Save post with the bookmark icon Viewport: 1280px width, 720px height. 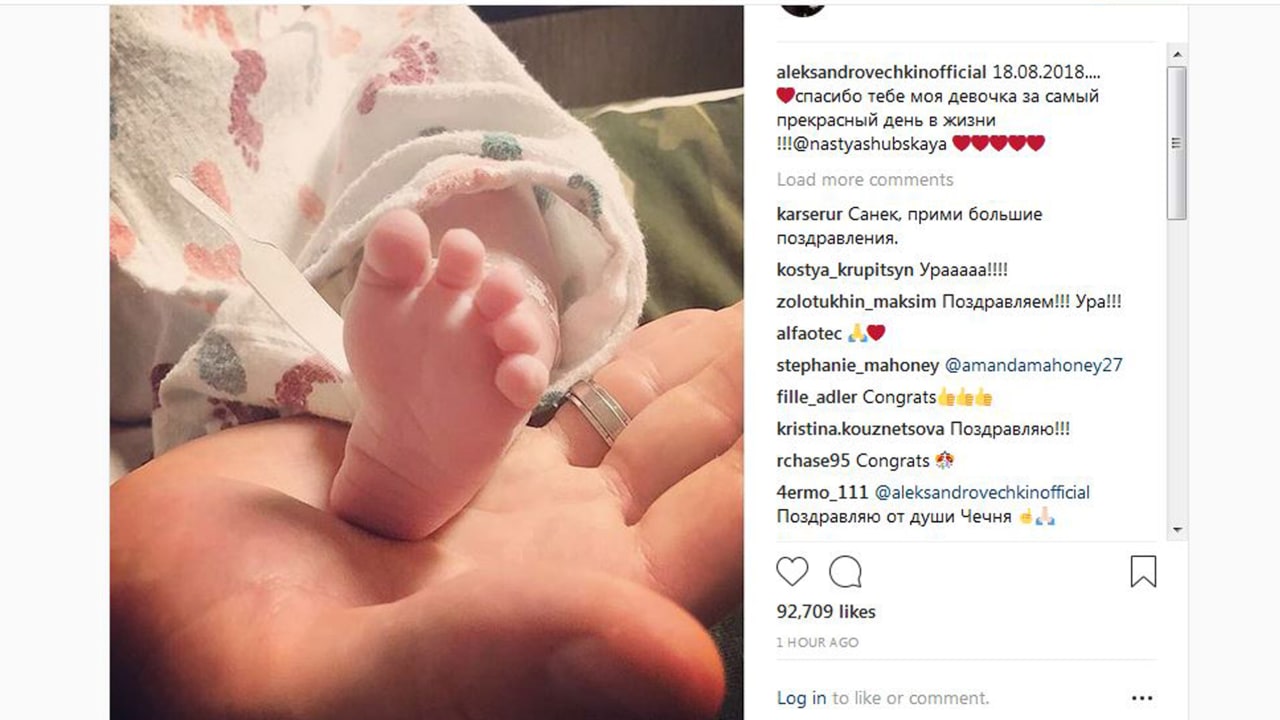(1143, 572)
